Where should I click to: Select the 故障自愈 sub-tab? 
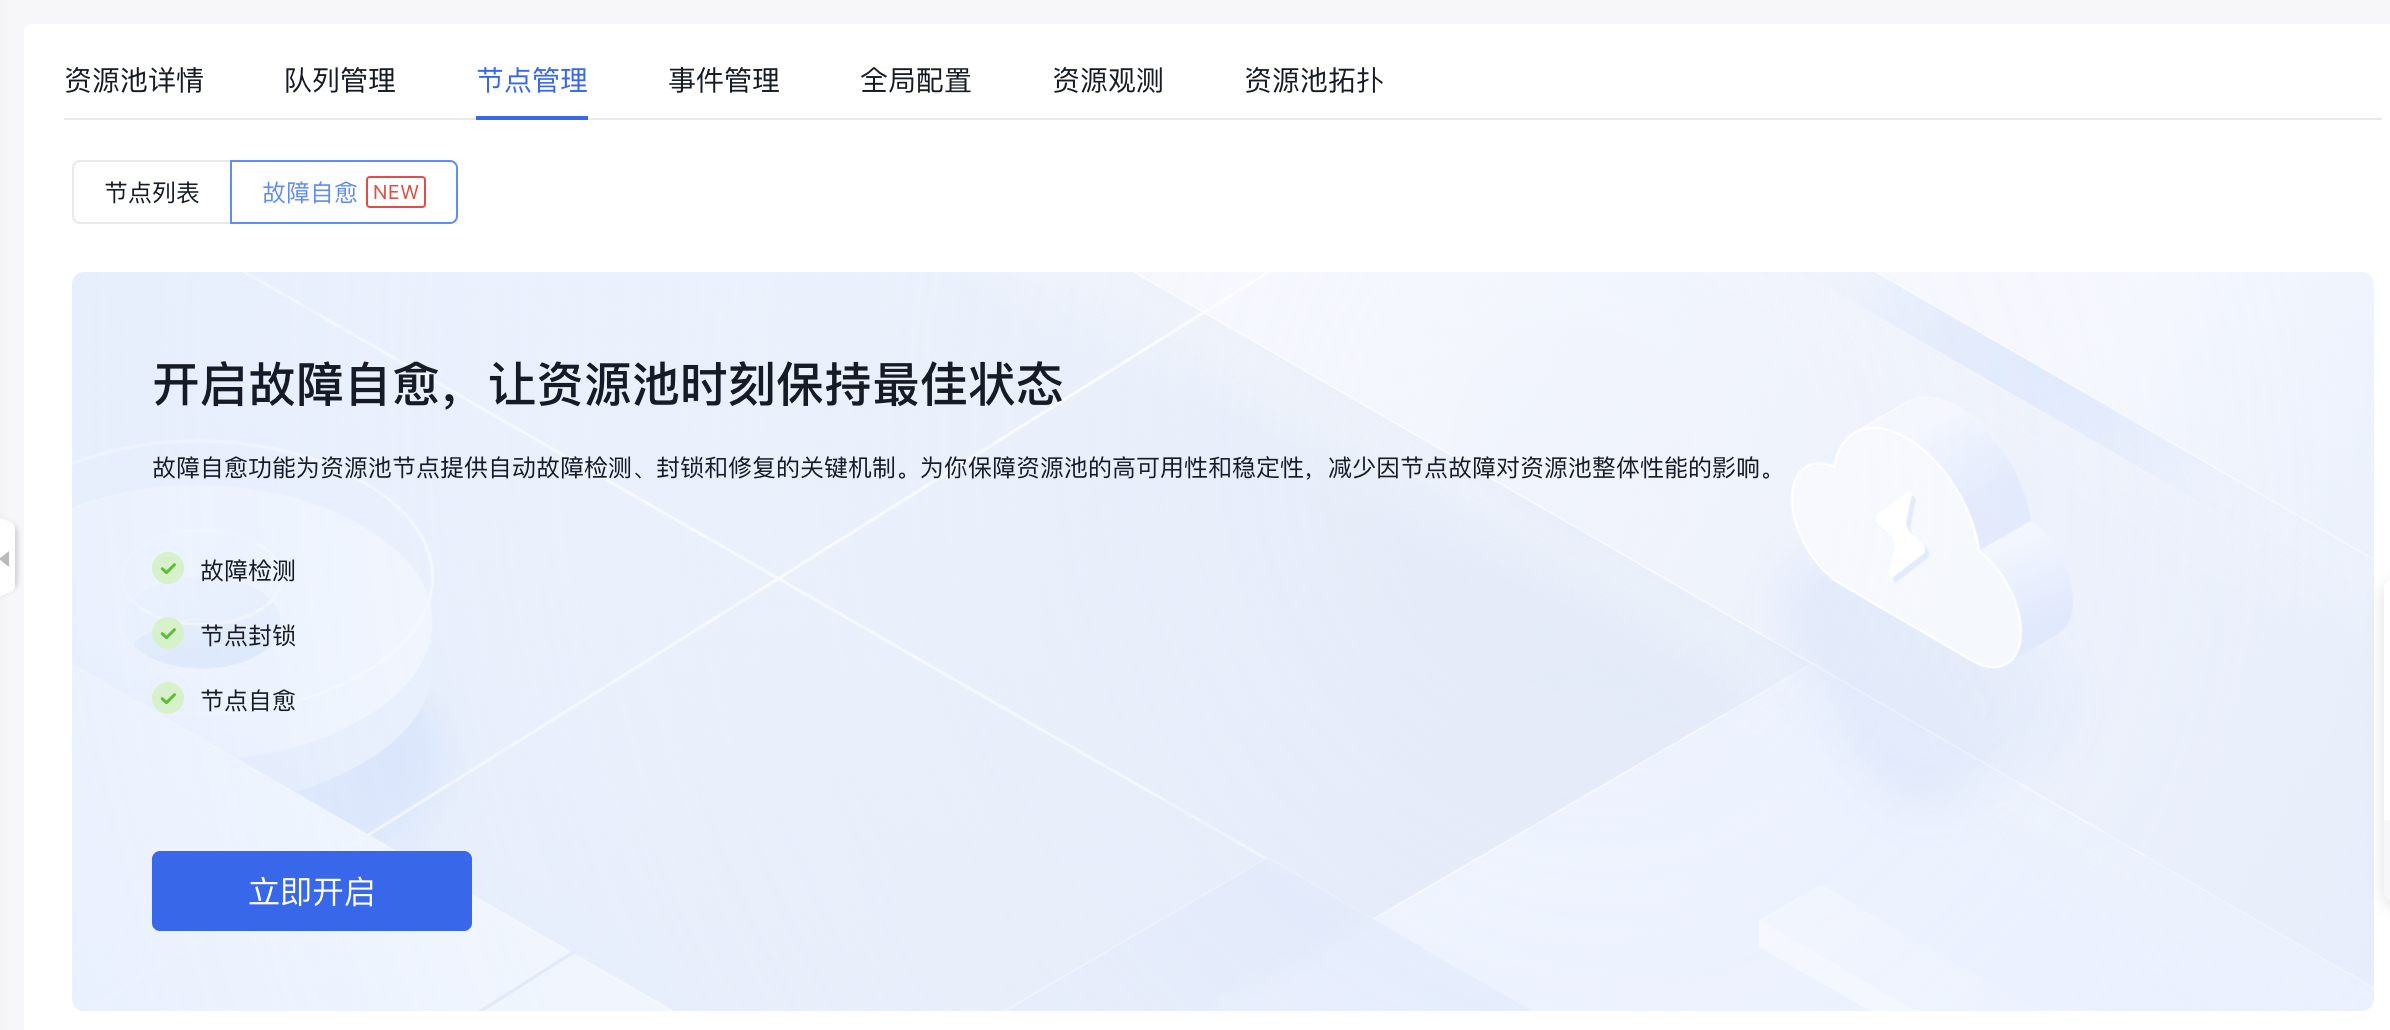tap(344, 192)
